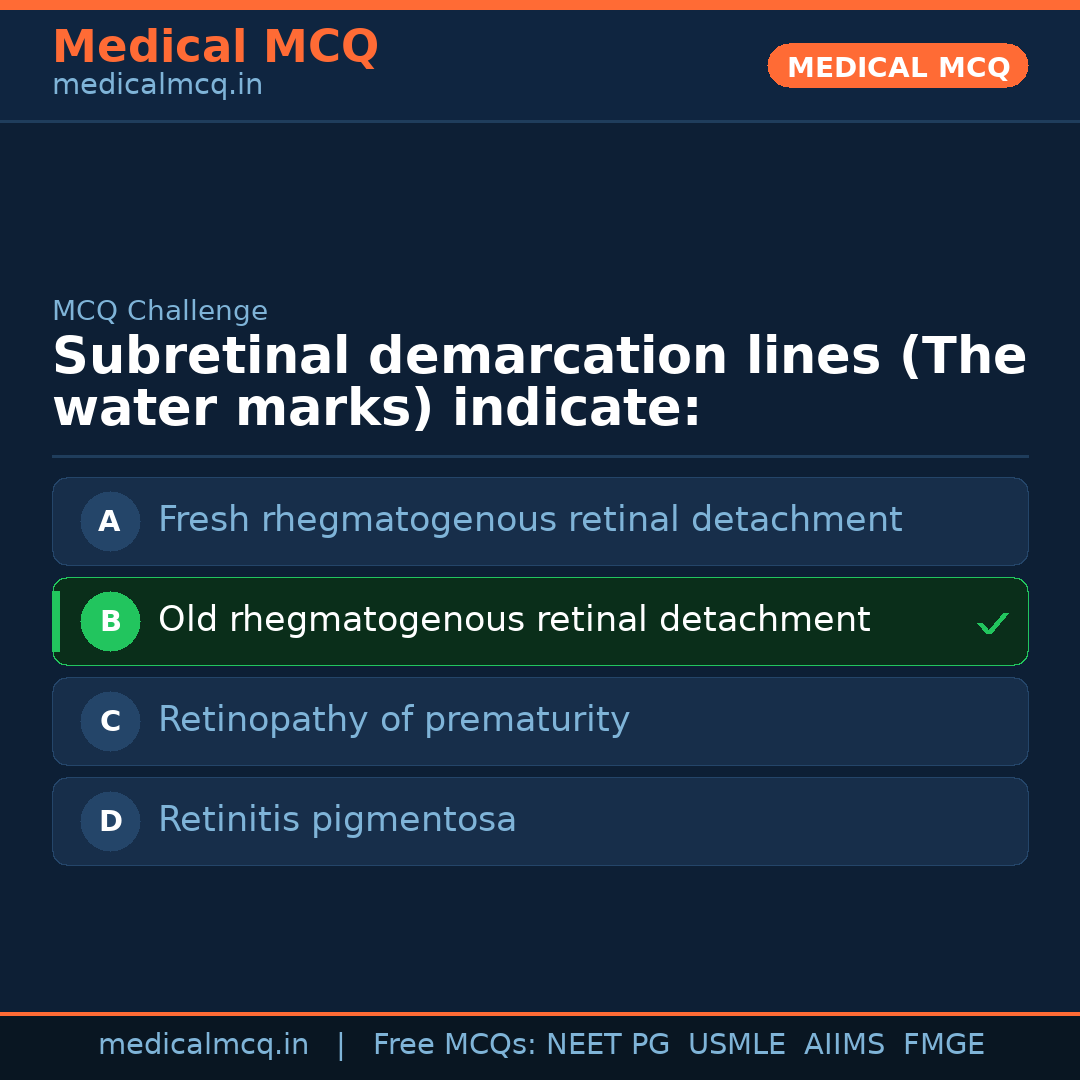
Task: Select the green letter B circle
Action: tap(110, 621)
